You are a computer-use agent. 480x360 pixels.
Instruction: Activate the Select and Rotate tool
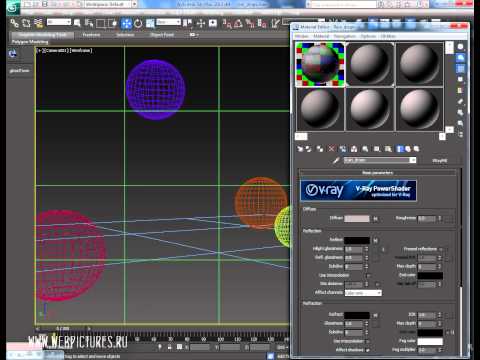[x=138, y=23]
